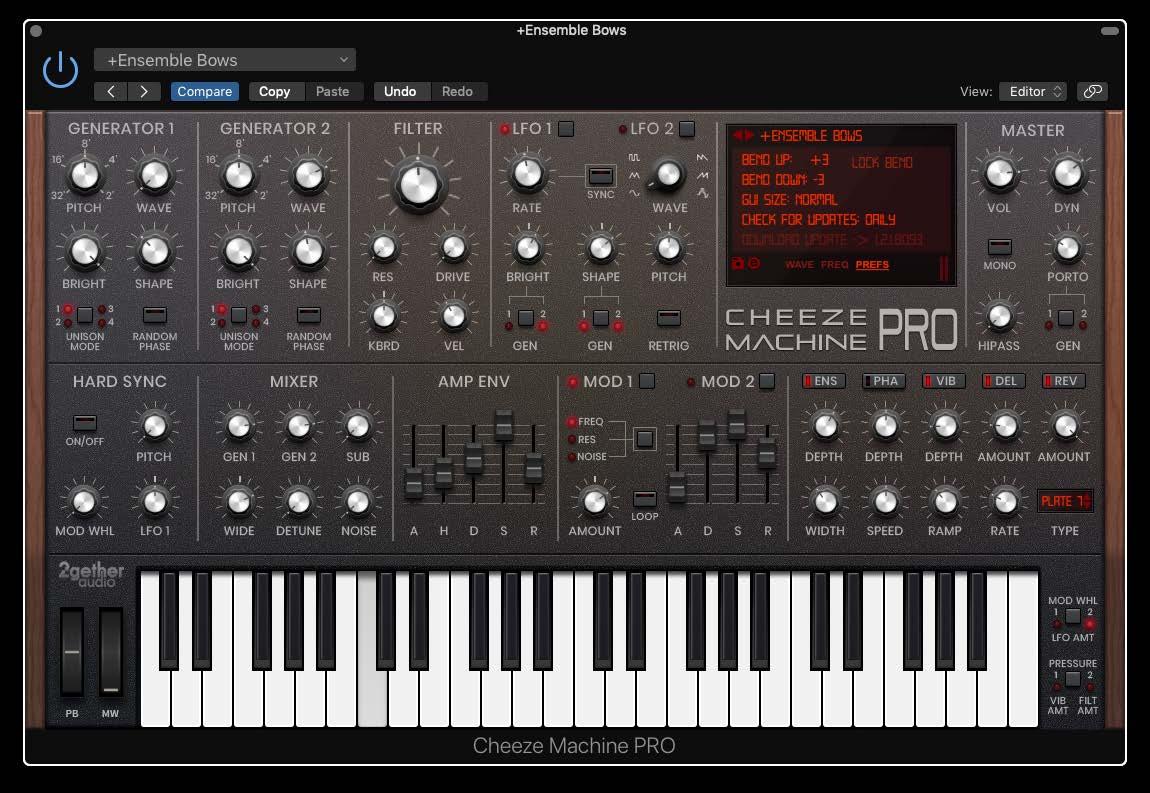Click the PB pitch bend wheel
This screenshot has height=793, width=1150.
coord(72,651)
